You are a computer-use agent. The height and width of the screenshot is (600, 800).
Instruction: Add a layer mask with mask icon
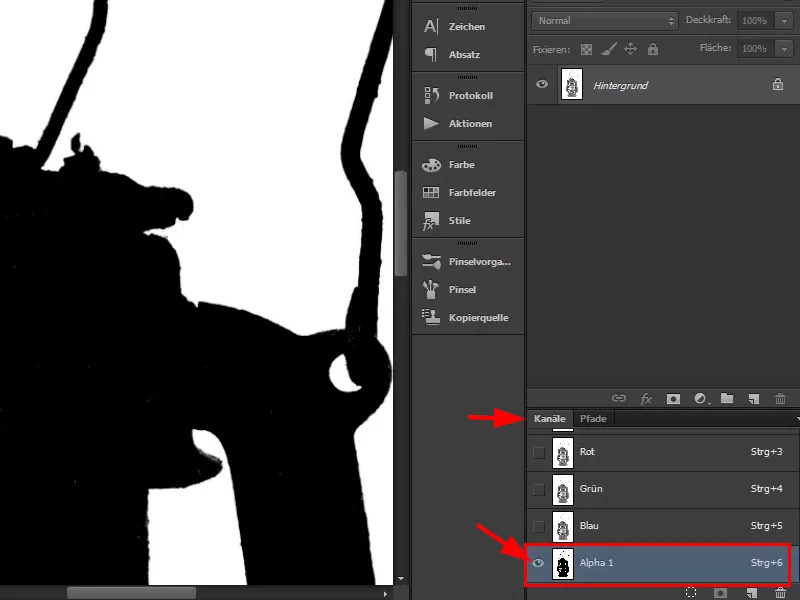pos(673,398)
